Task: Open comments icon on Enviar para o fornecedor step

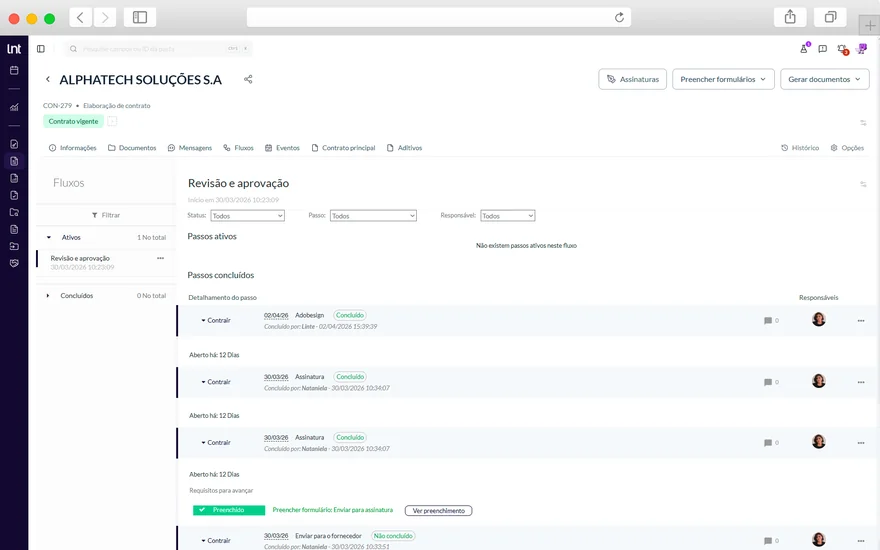Action: point(768,541)
